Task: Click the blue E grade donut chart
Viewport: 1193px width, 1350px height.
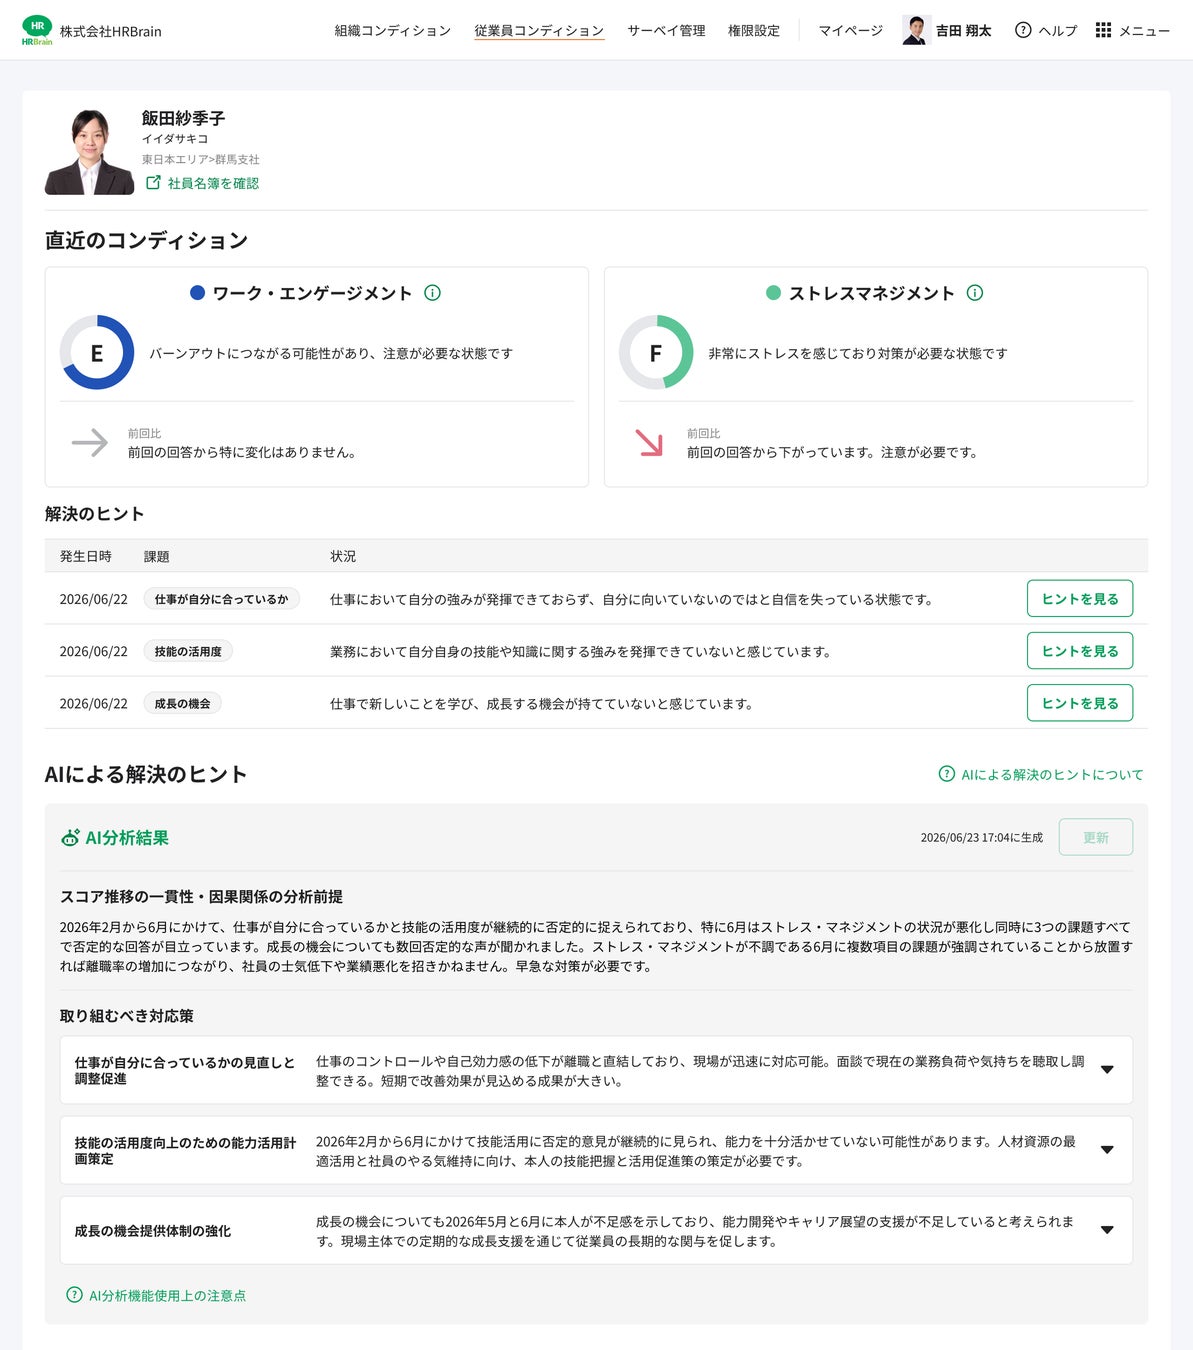Action: tap(97, 353)
